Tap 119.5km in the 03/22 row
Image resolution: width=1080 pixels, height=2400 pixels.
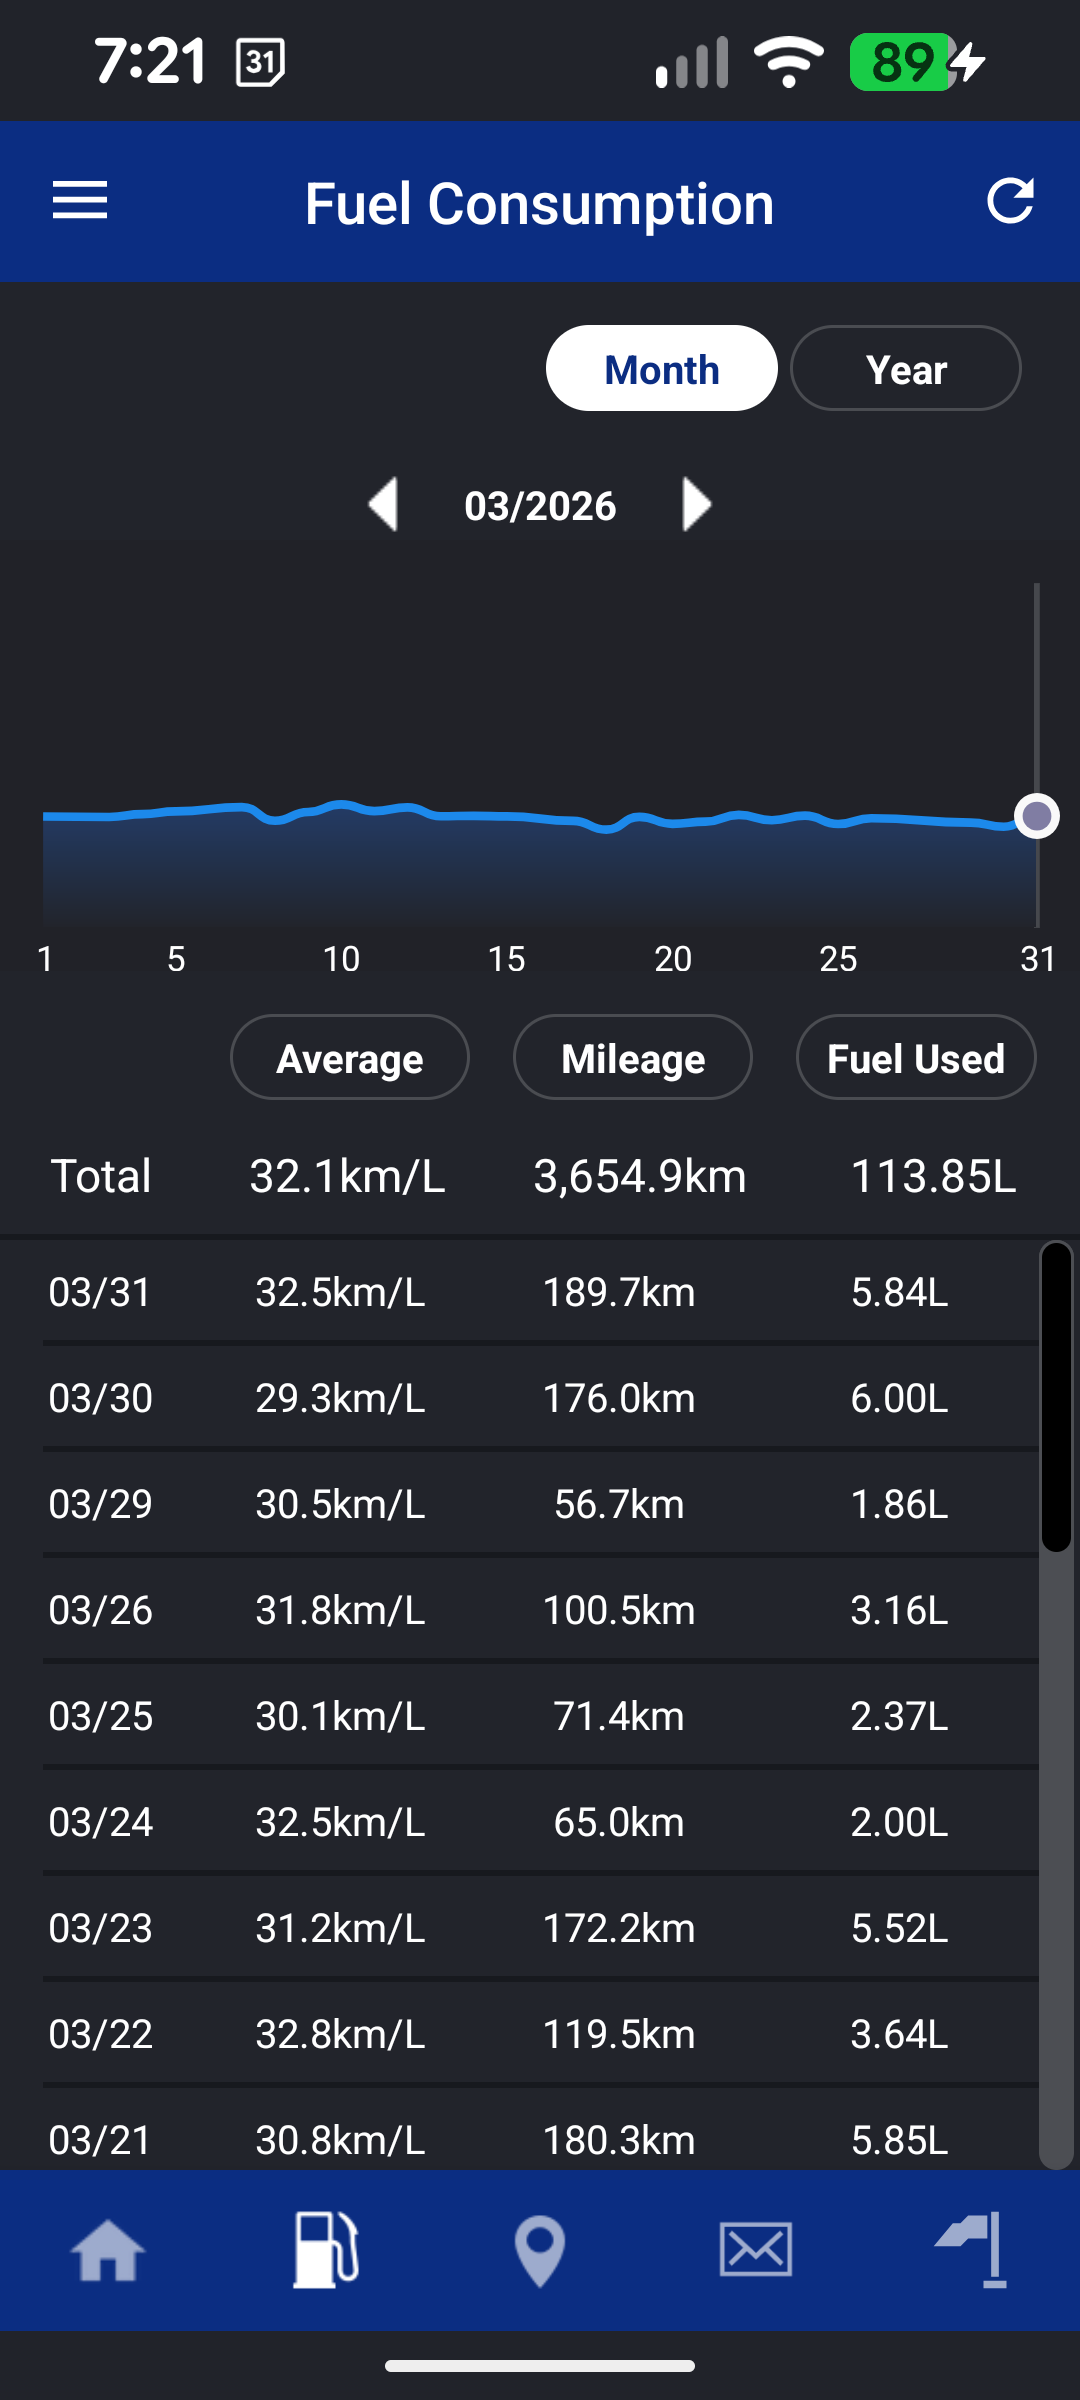pos(619,2034)
